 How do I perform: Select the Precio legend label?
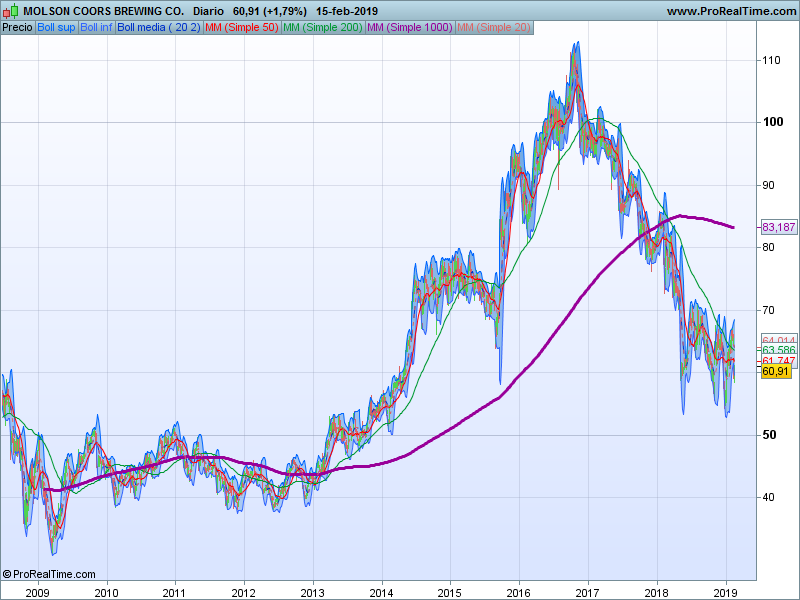tap(18, 28)
